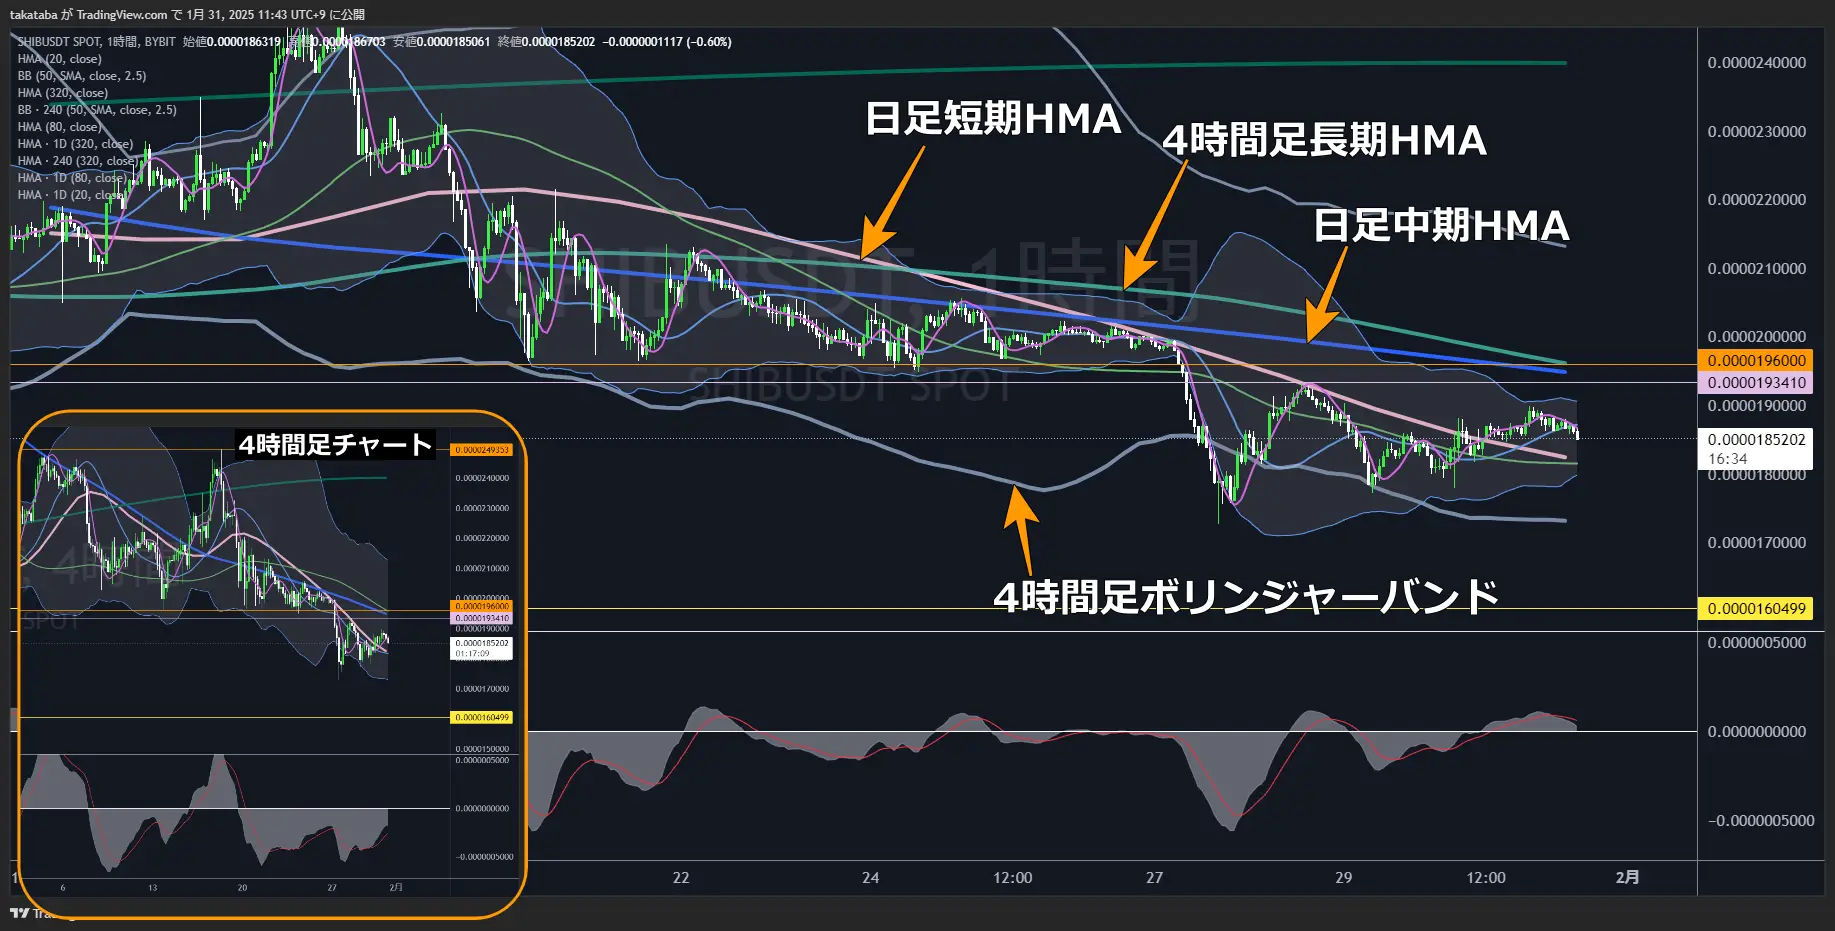Click the pink 0.0000193410 price label
1835x931 pixels.
pyautogui.click(x=1755, y=383)
